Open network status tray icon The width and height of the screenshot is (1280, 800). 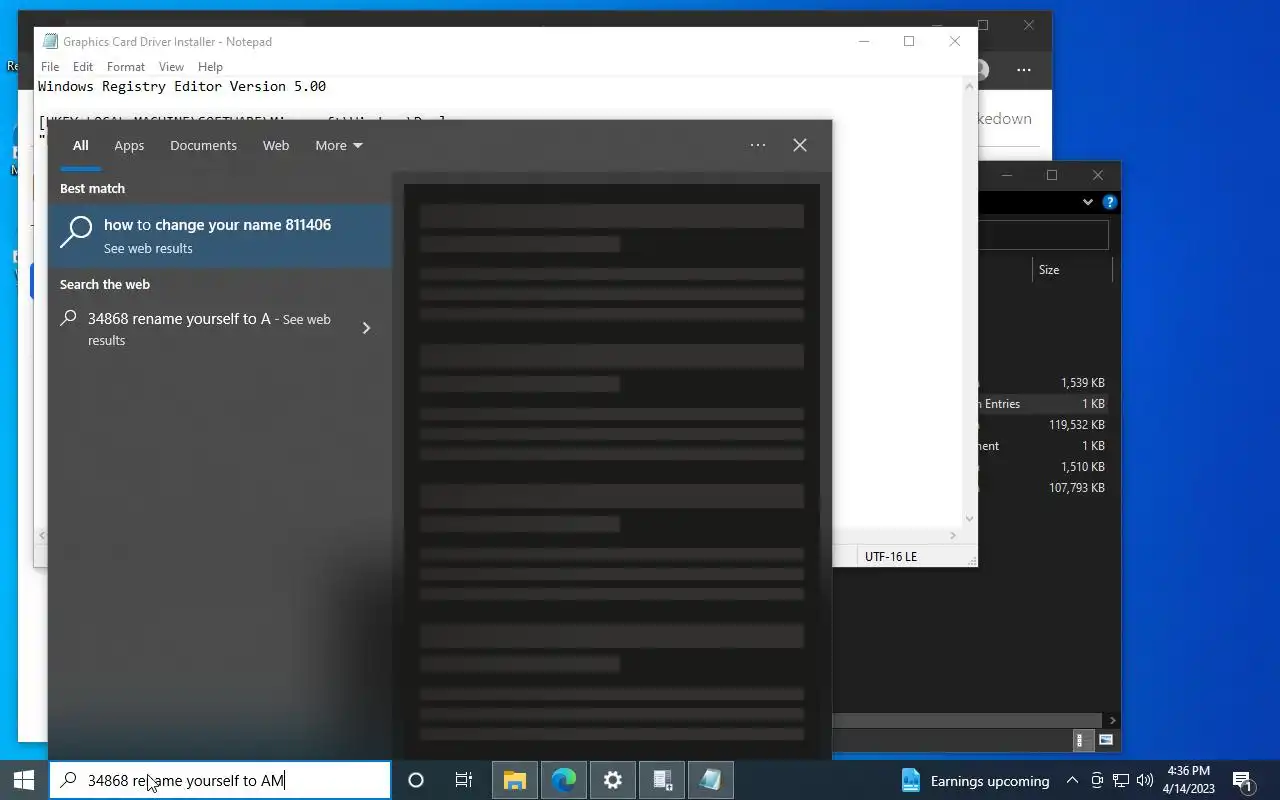tap(1121, 781)
